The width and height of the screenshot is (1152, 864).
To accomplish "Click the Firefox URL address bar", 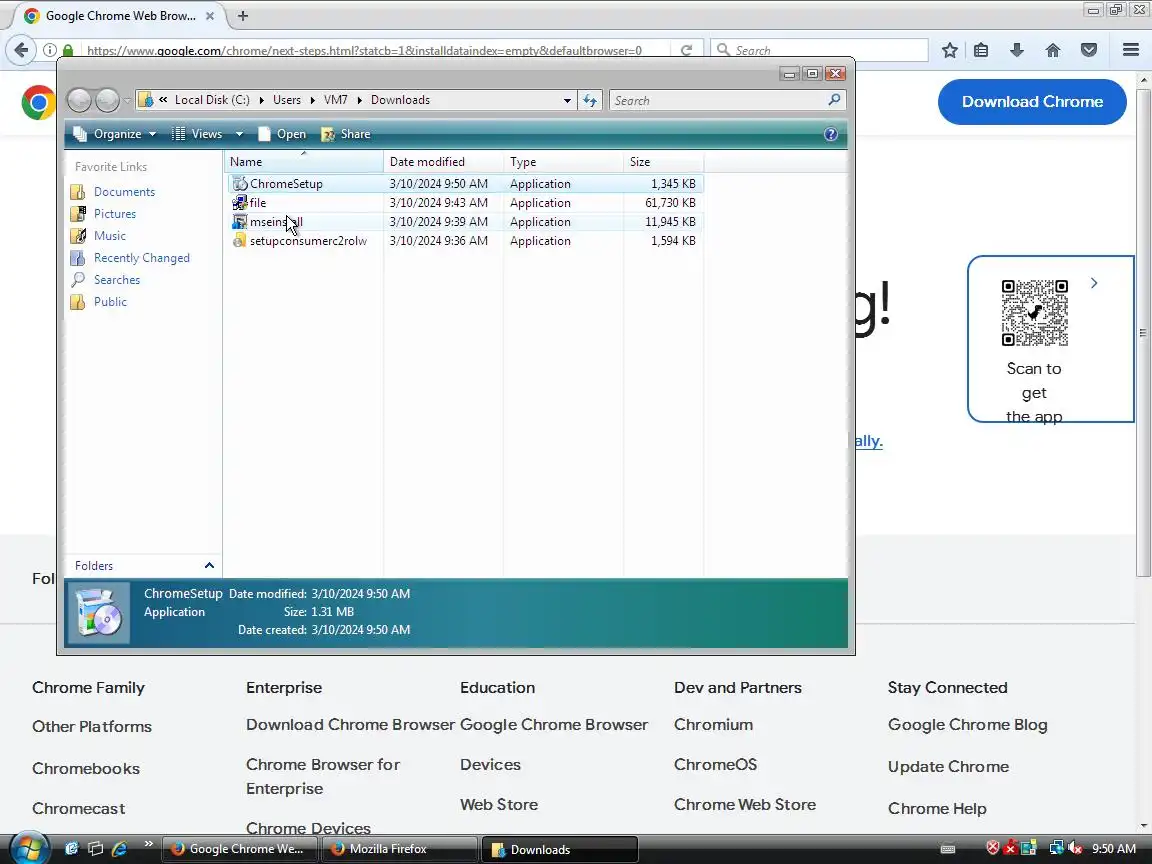I will tap(375, 50).
